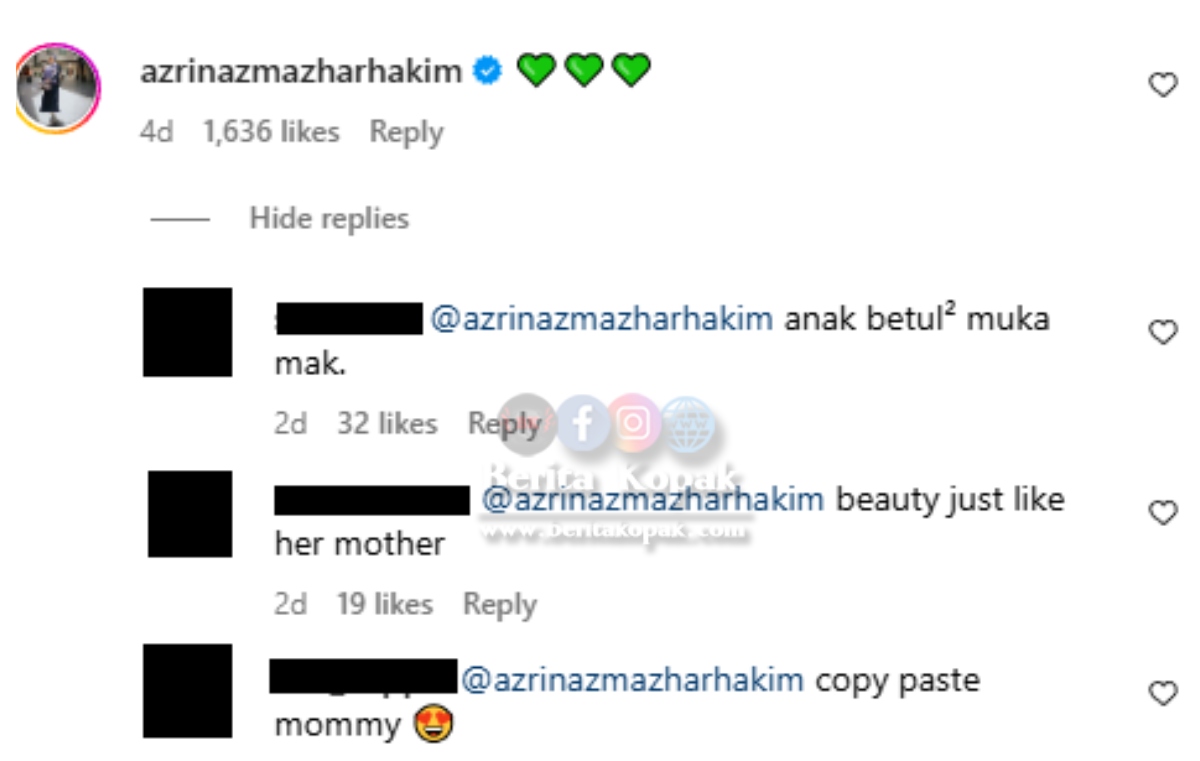Open the @azrinazmazharhakim mention in second reply
Screen dimensions: 1200x761
pos(654,498)
